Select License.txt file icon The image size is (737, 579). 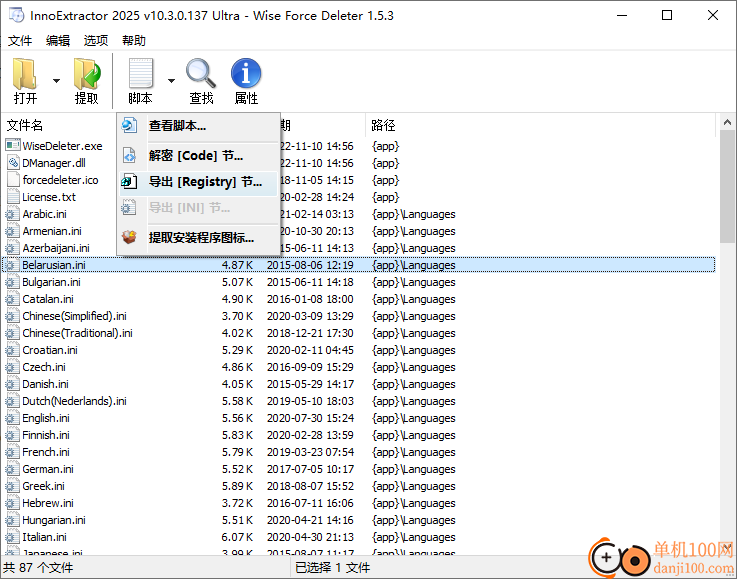(x=13, y=196)
